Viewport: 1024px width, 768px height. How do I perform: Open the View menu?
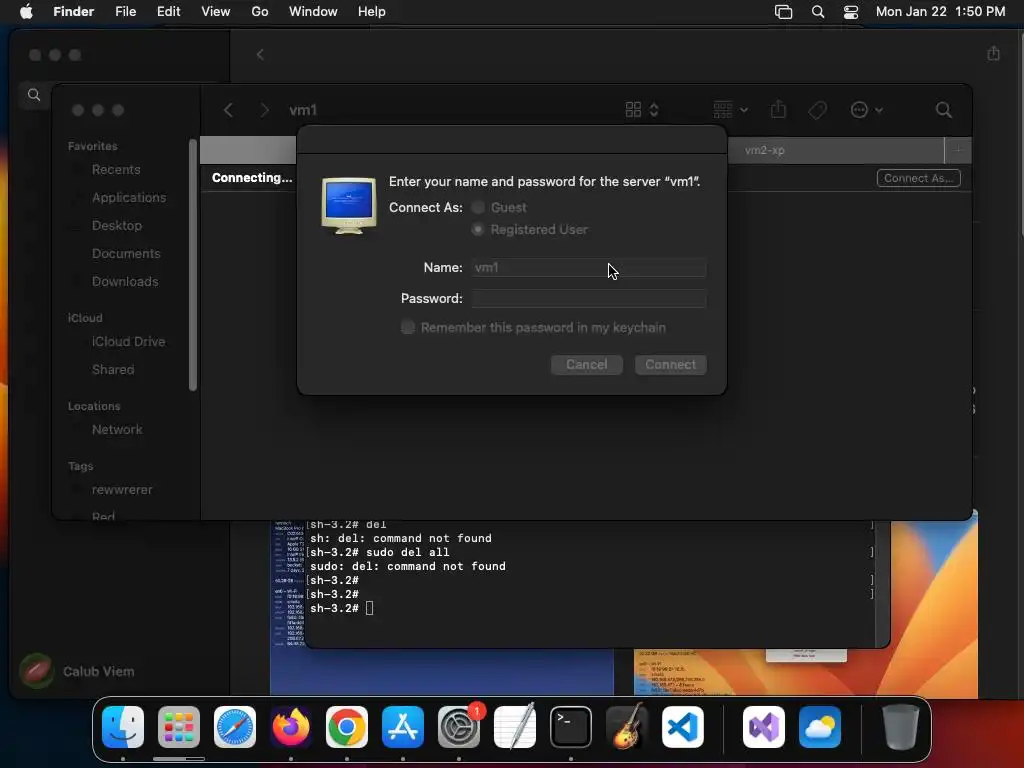coord(216,12)
